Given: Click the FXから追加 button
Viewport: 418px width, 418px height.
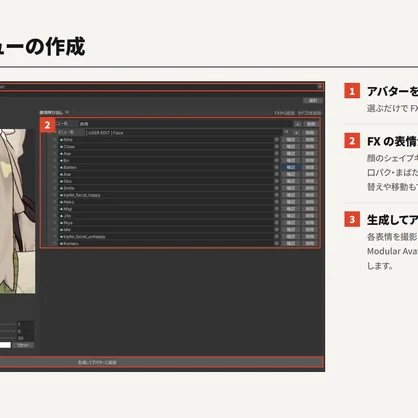Looking at the screenshot, I should 284,113.
